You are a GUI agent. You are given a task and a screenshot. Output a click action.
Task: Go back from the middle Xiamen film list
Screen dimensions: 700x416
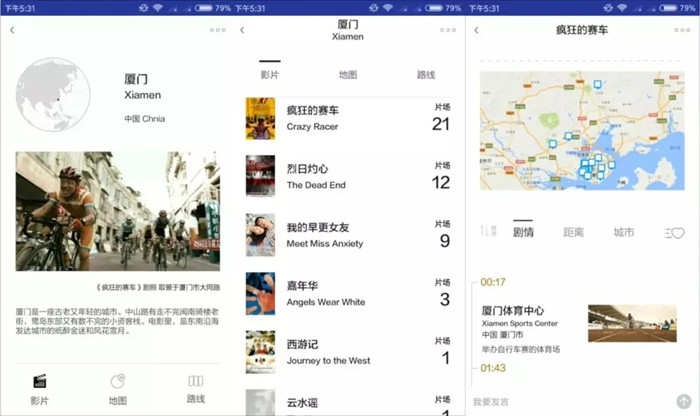pyautogui.click(x=242, y=30)
